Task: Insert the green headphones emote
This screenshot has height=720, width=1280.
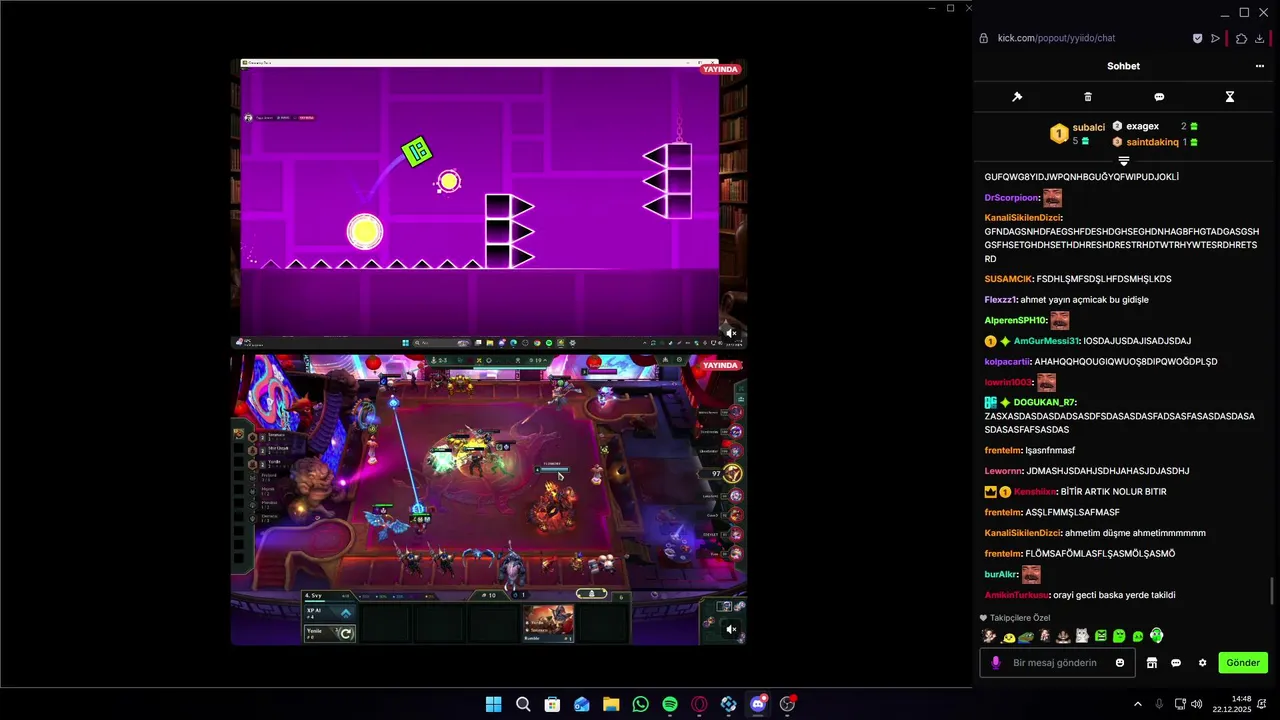Action: click(x=1156, y=636)
